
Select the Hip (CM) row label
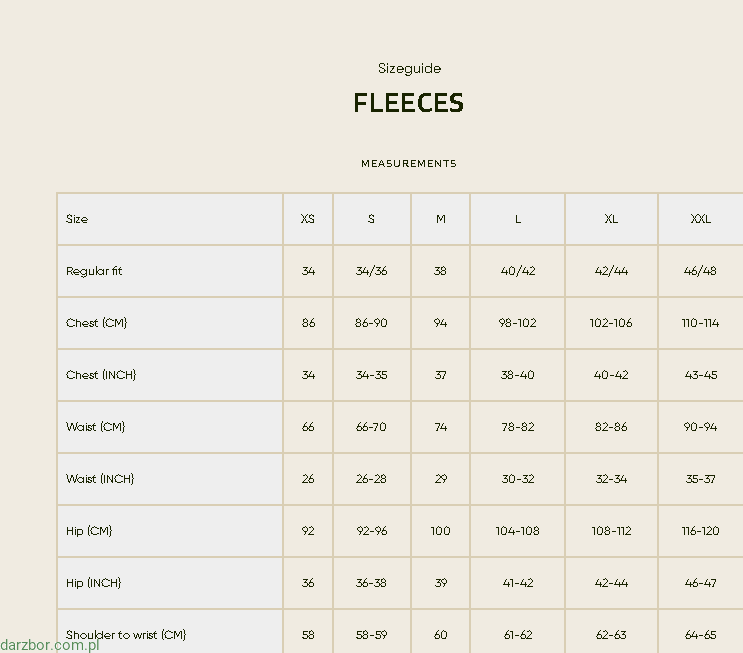click(x=89, y=531)
